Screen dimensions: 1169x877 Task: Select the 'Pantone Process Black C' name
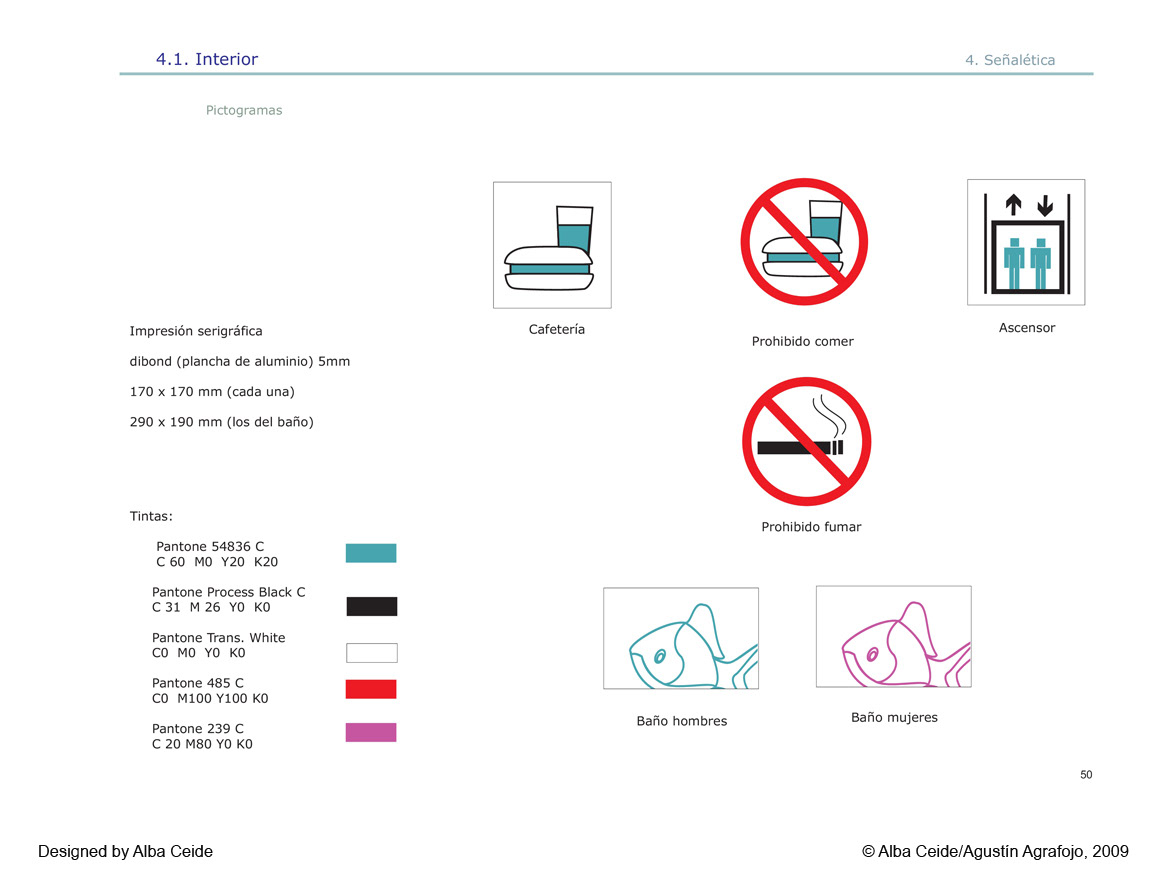coord(229,592)
